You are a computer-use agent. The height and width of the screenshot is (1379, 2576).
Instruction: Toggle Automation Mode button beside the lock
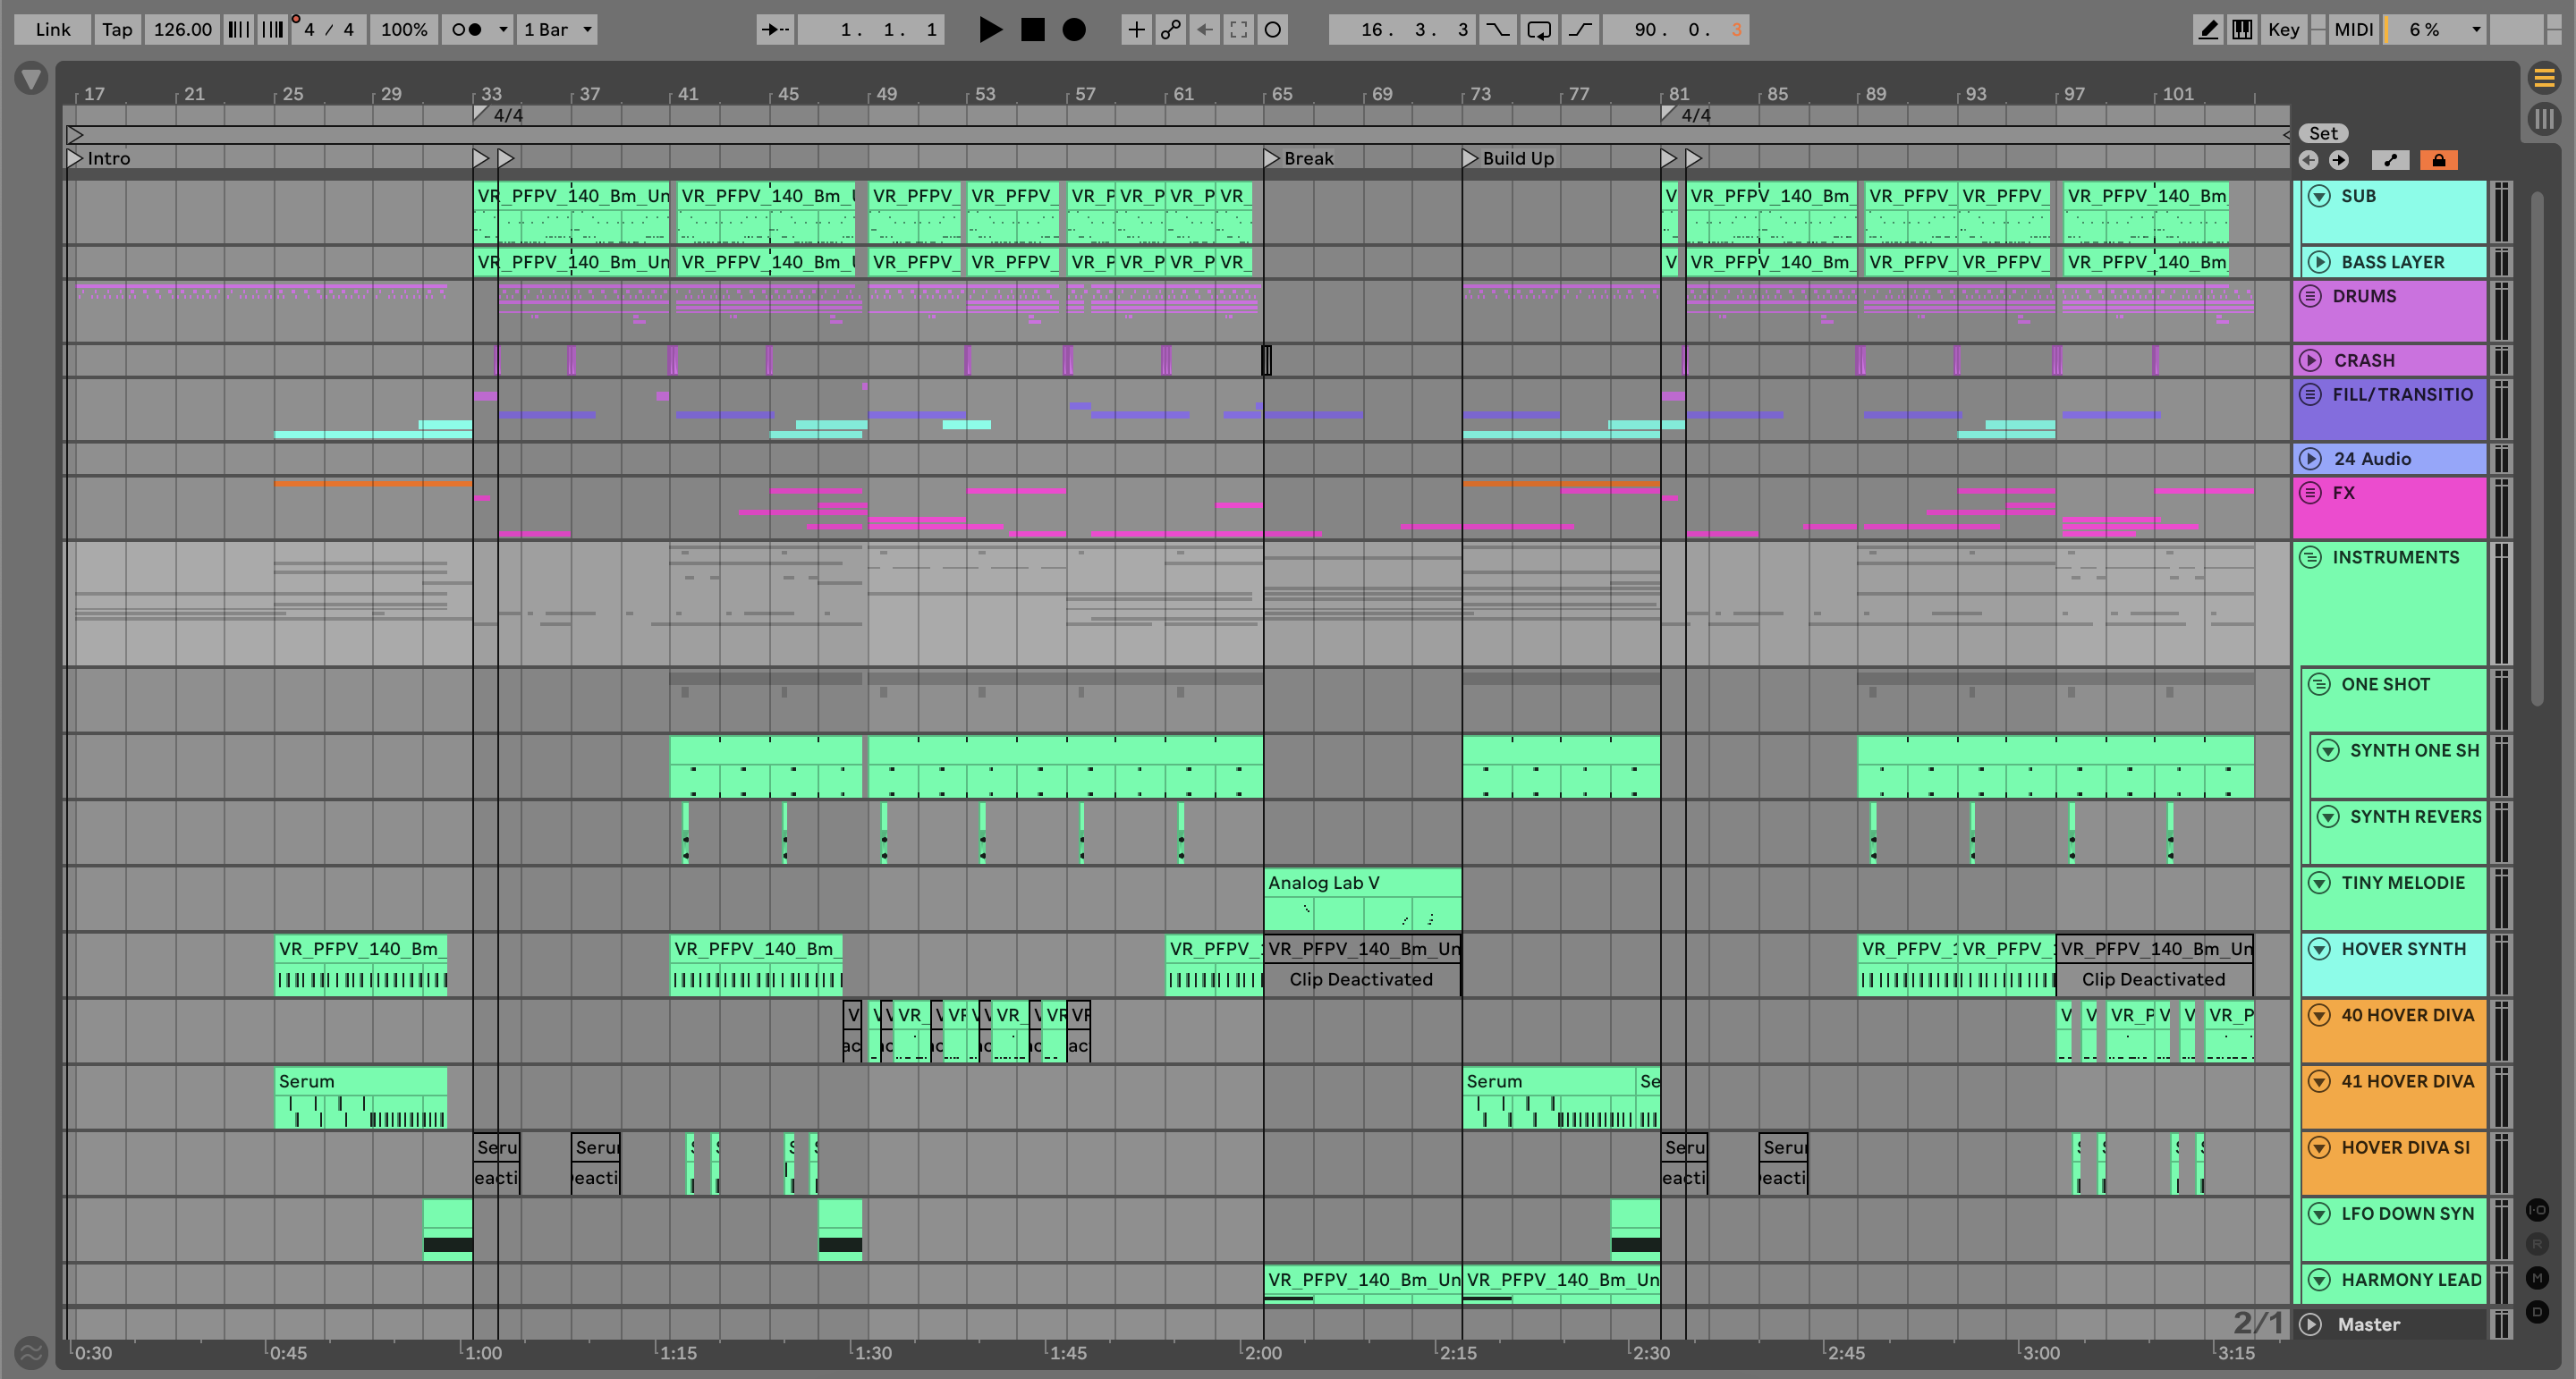click(2390, 160)
